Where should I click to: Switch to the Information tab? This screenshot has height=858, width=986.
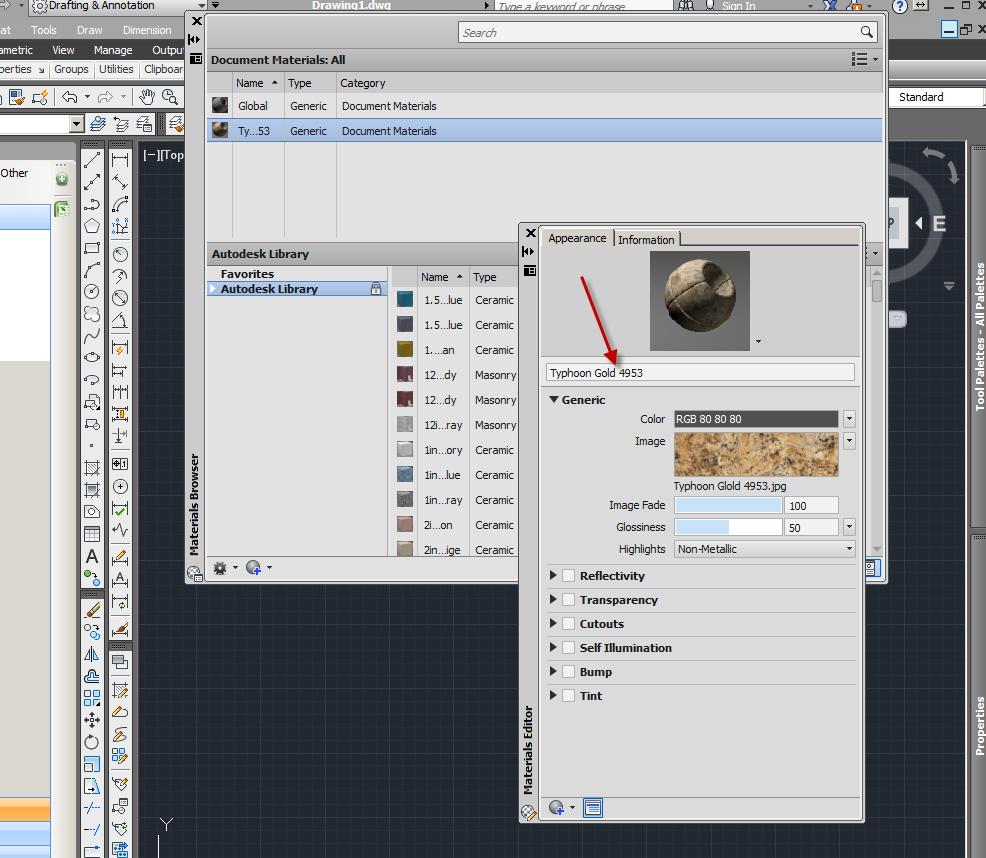click(x=646, y=240)
